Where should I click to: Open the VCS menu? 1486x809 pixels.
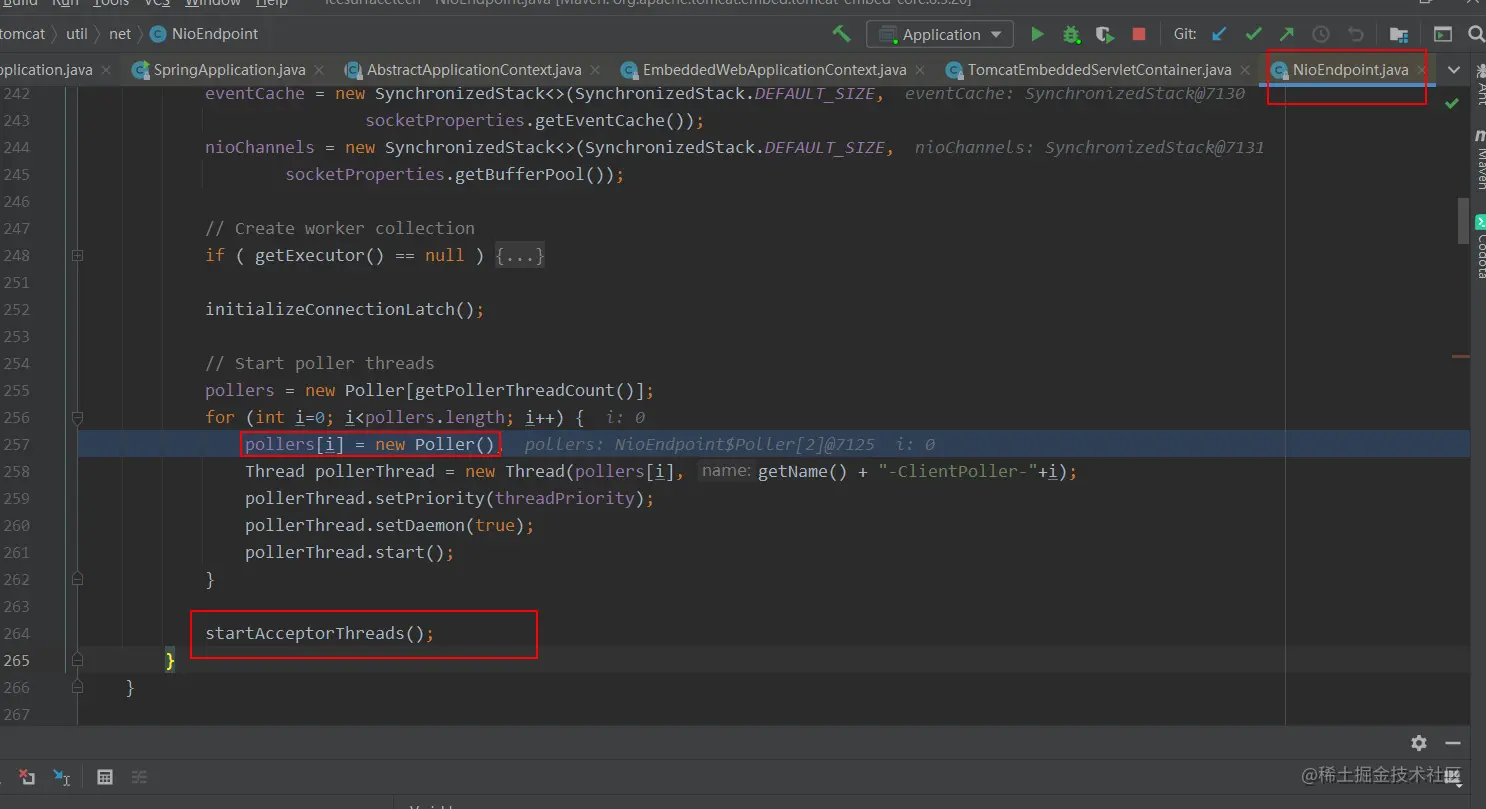coord(157,4)
